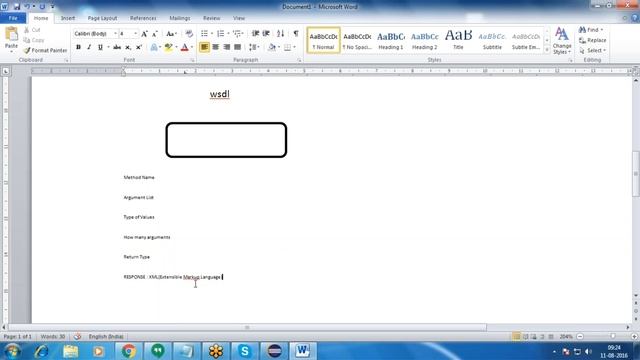Click the Grow Font icon
Screen dimensions: 640x360
pyautogui.click(x=144, y=34)
